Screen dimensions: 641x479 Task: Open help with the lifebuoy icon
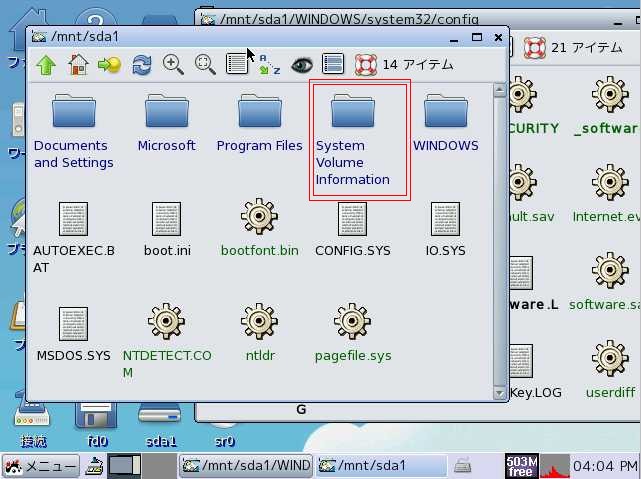pyautogui.click(x=365, y=64)
